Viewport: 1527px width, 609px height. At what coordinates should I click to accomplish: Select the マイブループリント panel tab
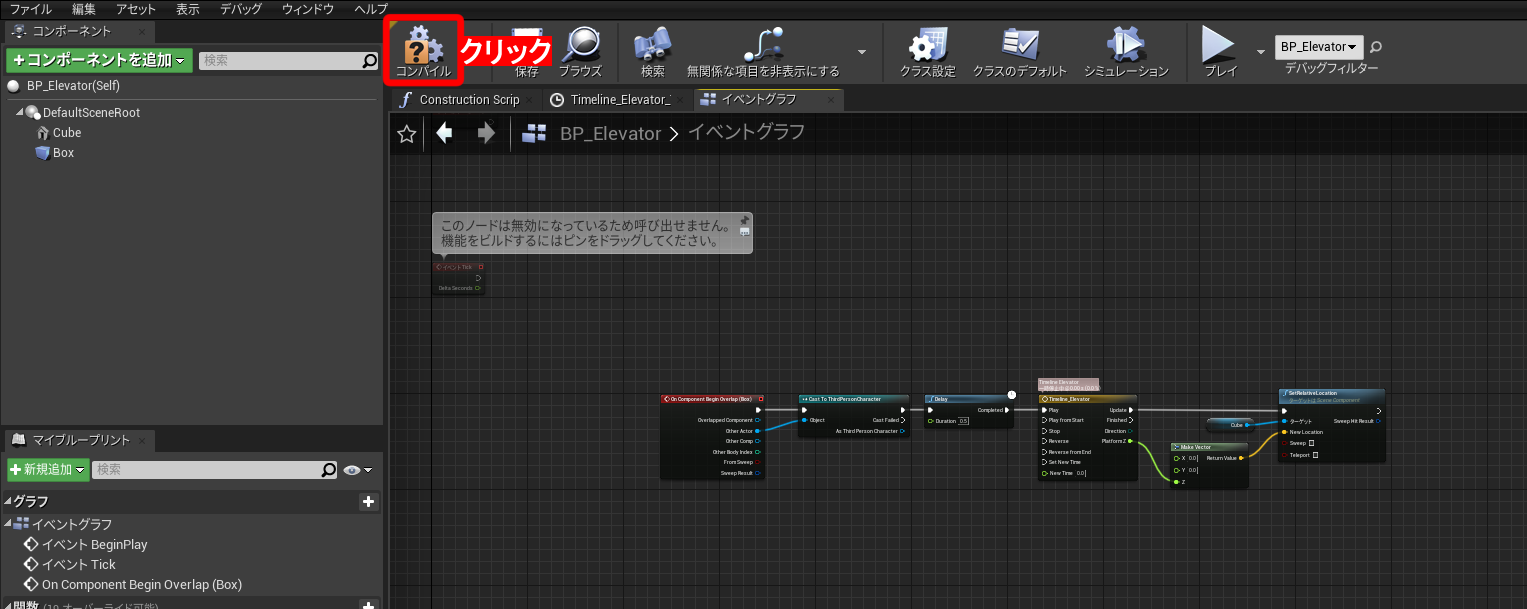pos(80,440)
